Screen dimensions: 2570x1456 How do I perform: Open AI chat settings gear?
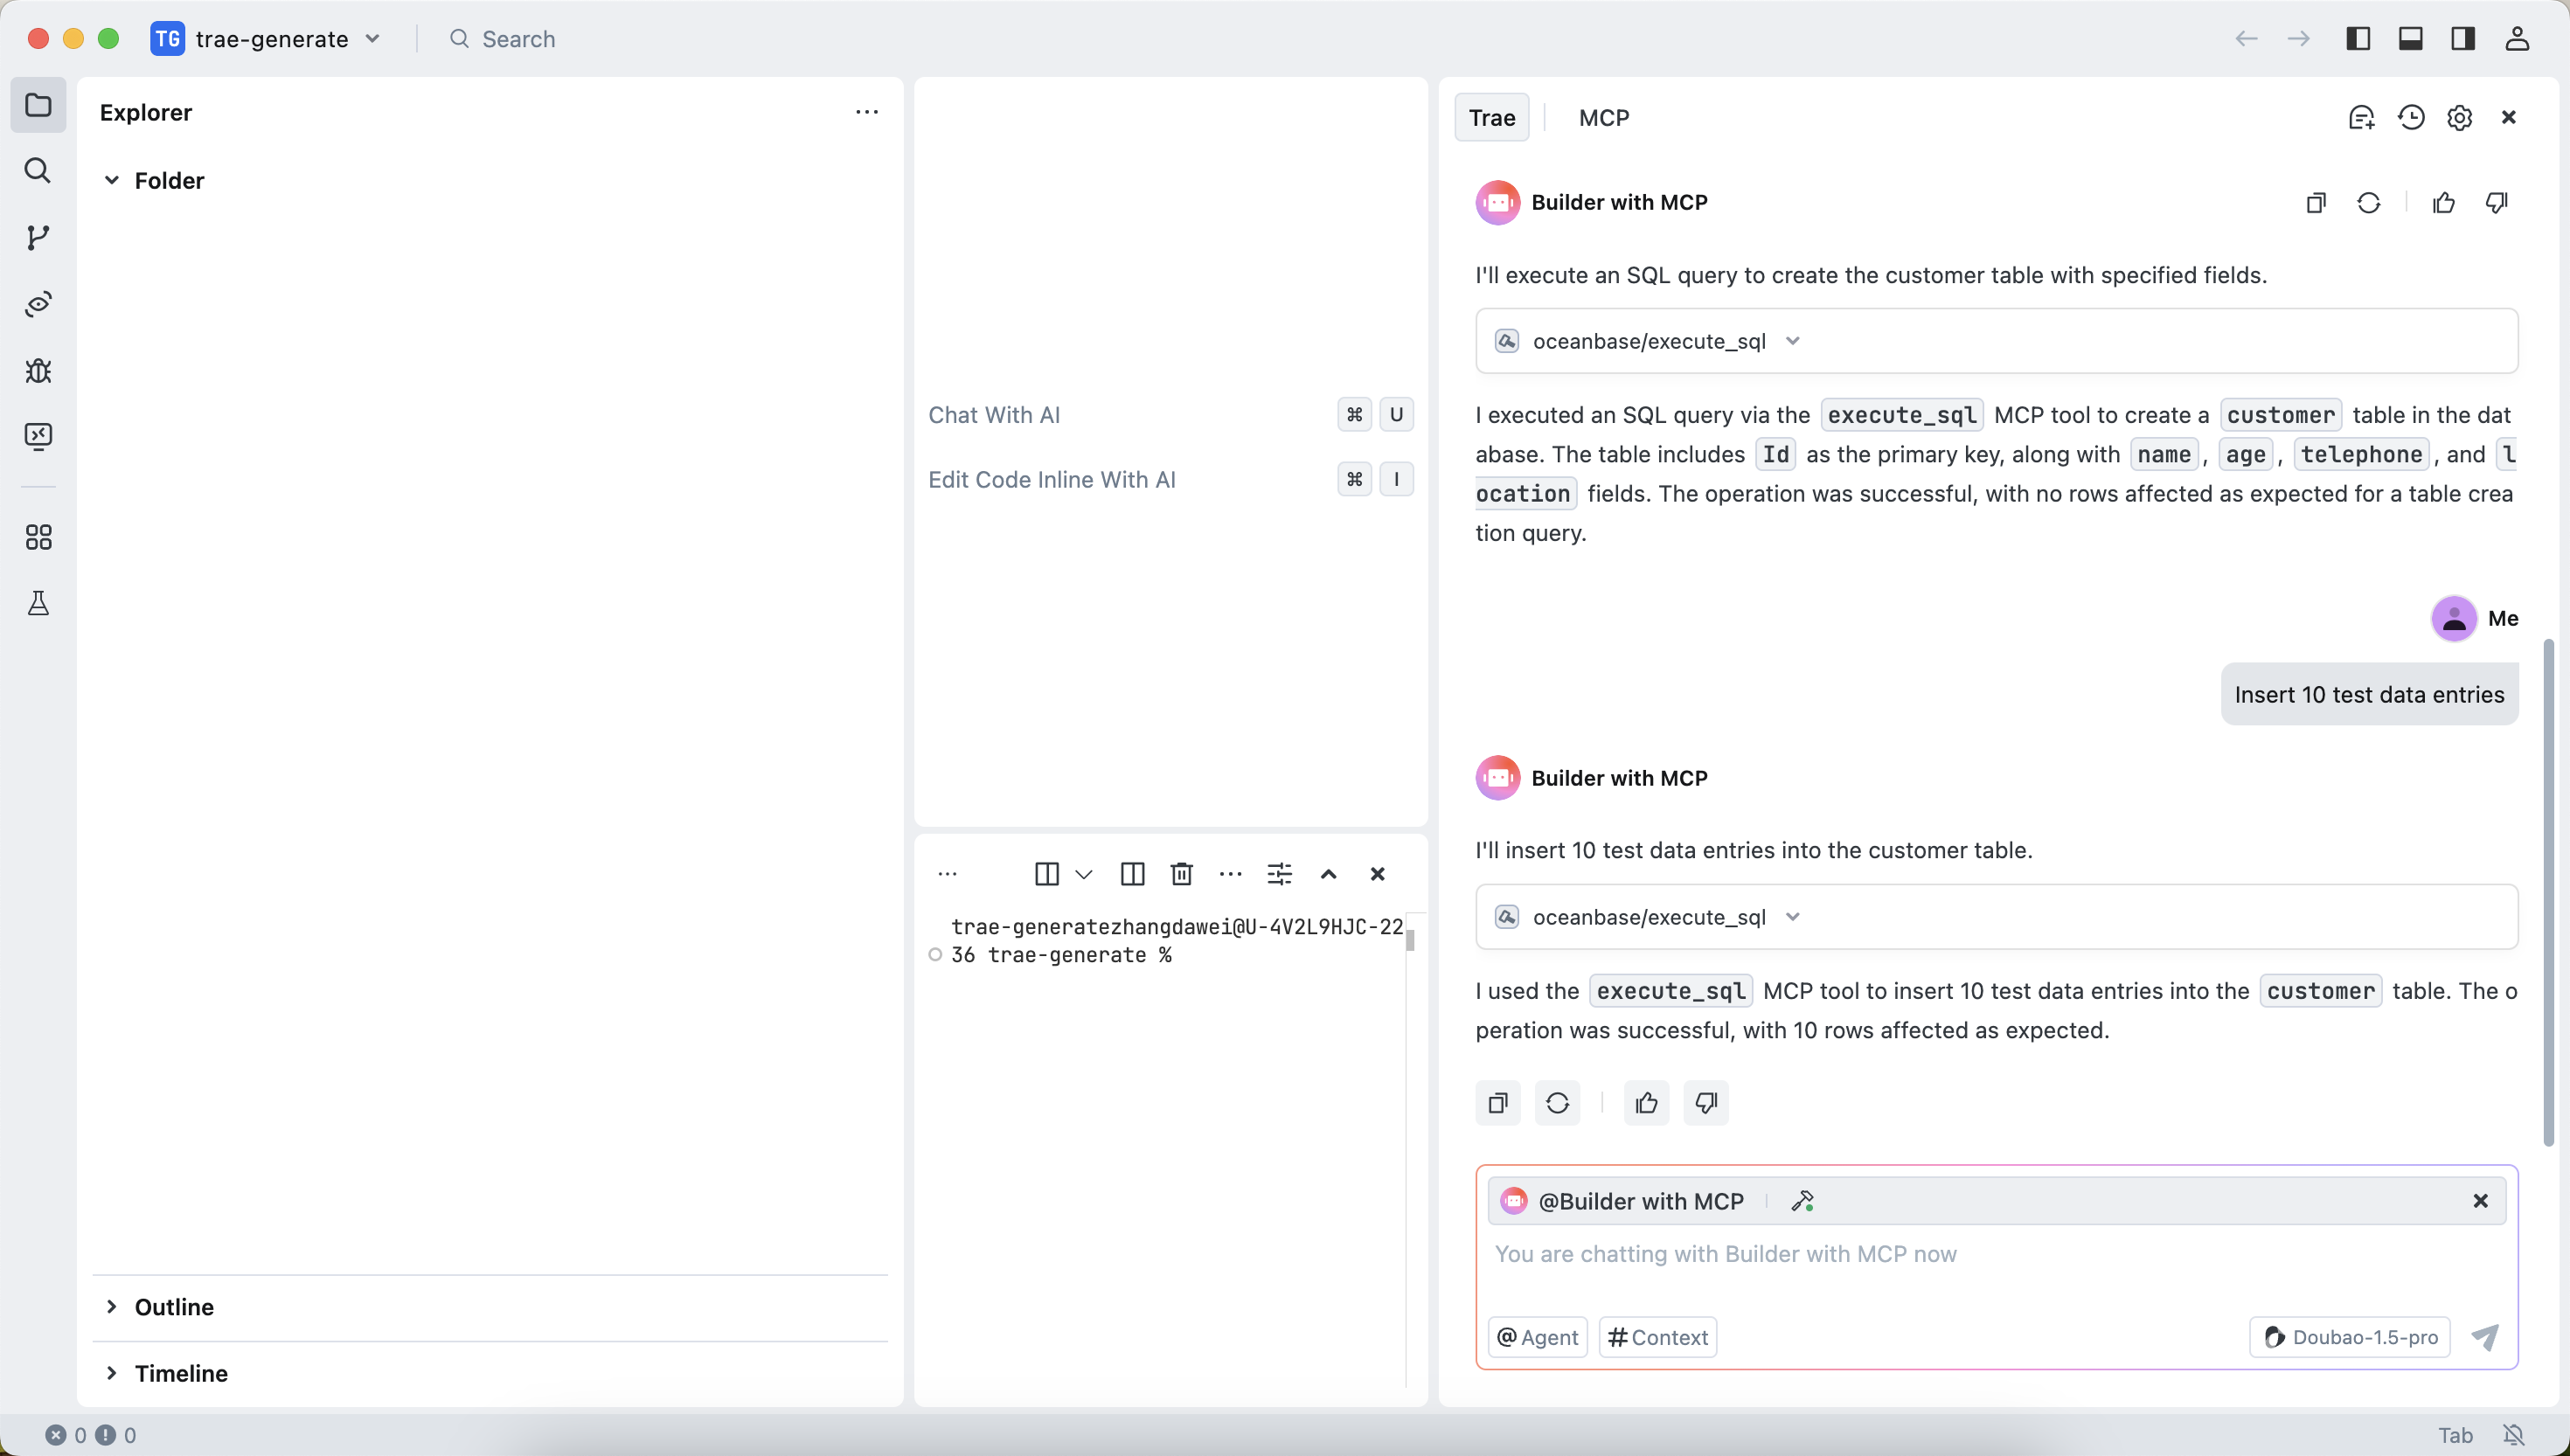[x=2459, y=118]
